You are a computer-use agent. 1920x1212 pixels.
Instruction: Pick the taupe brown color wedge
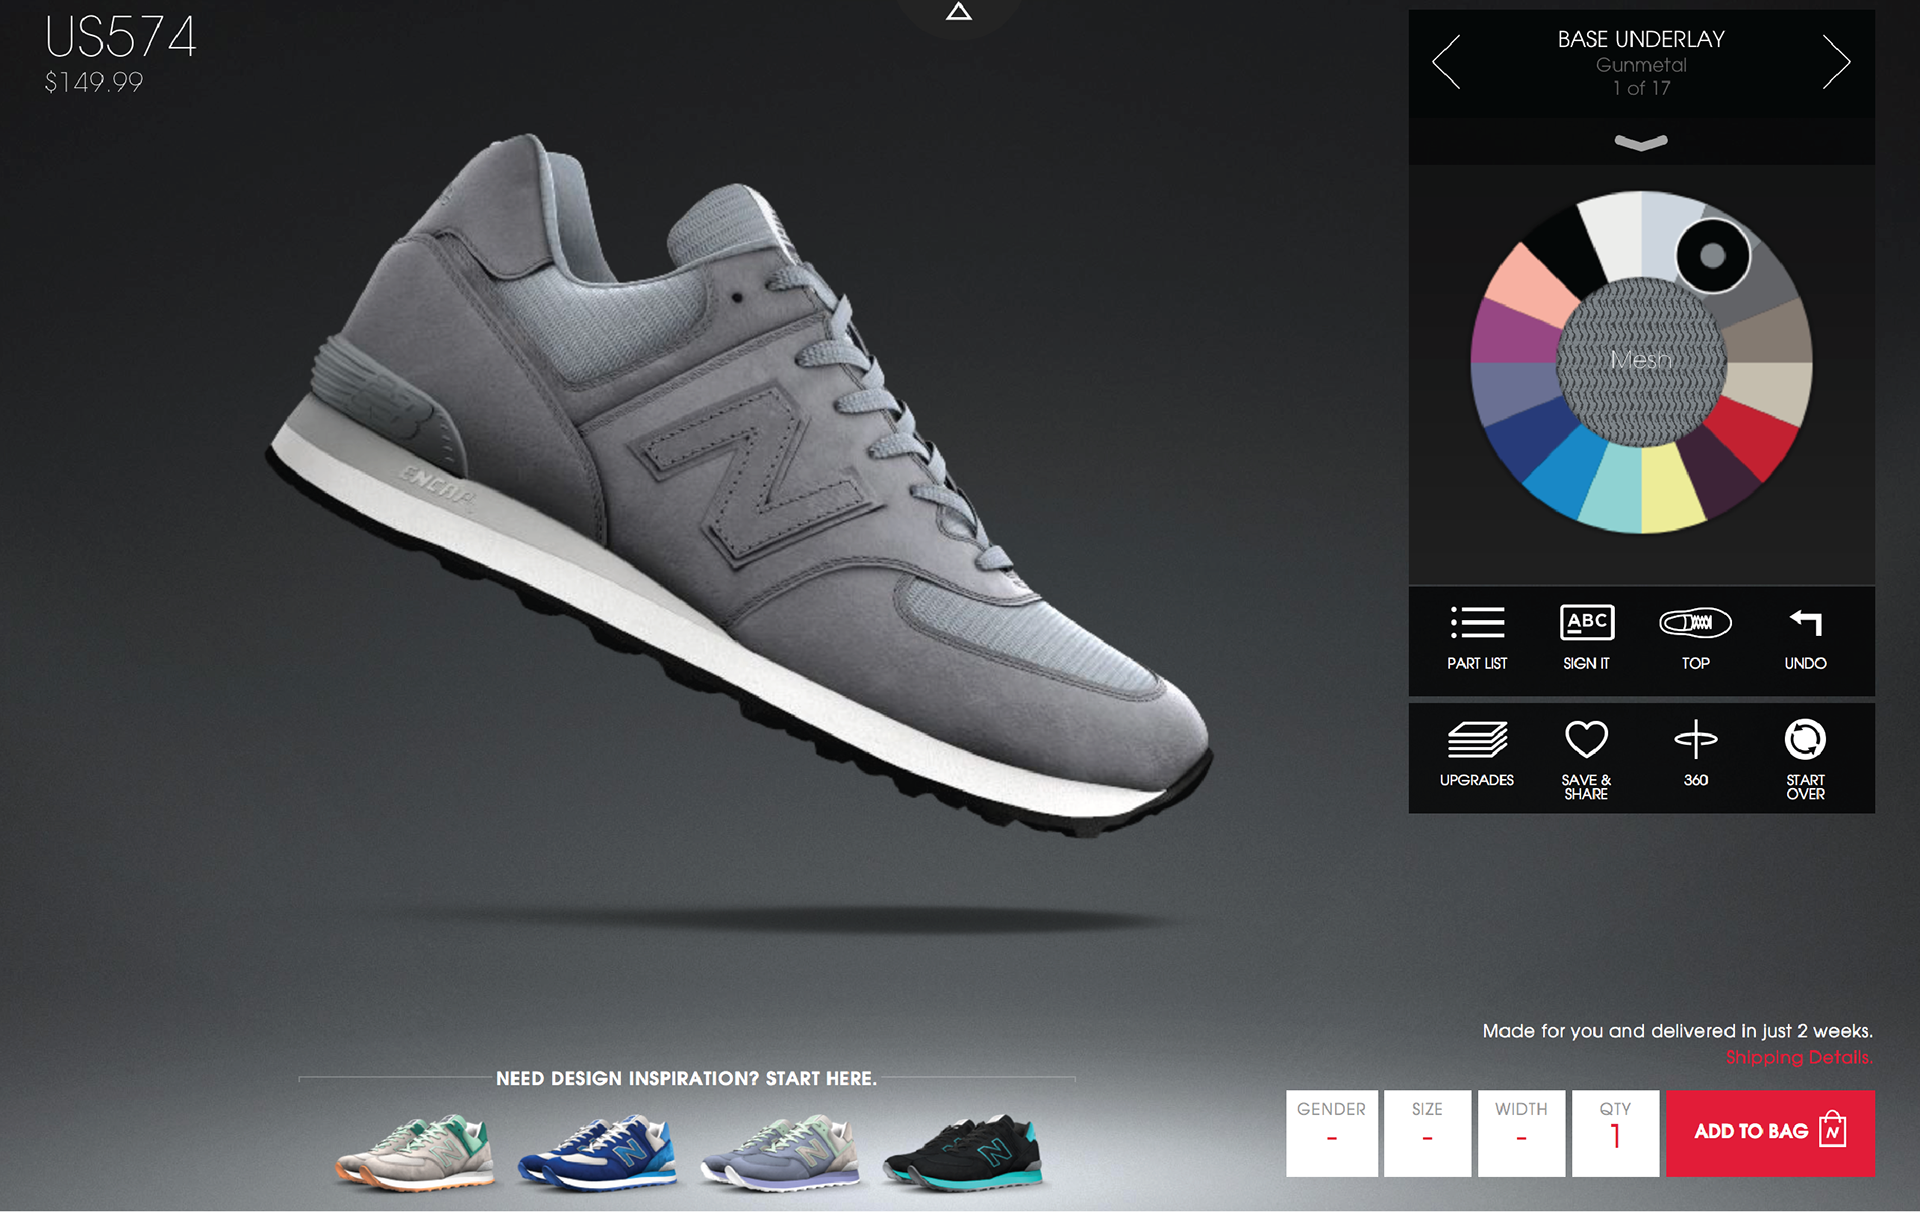click(x=1768, y=335)
